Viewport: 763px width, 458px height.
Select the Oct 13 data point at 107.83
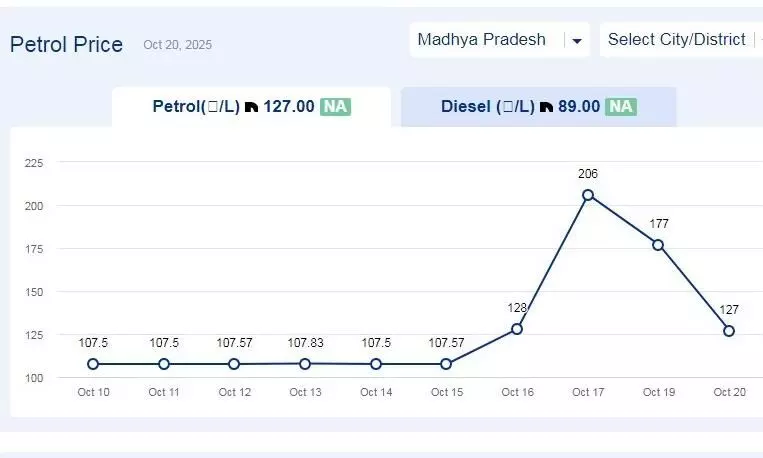tap(305, 364)
